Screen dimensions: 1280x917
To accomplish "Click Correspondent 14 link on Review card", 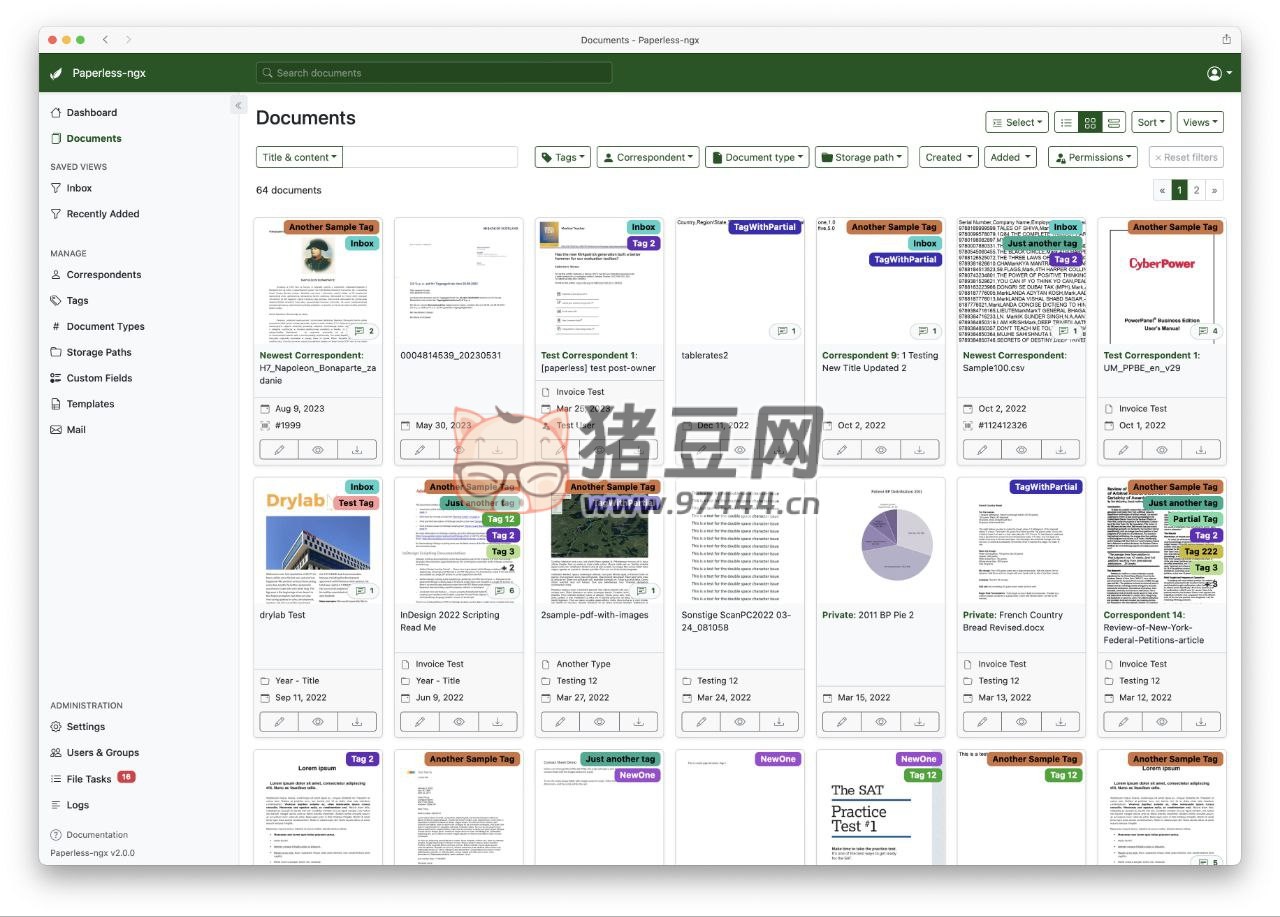I will 1144,615.
